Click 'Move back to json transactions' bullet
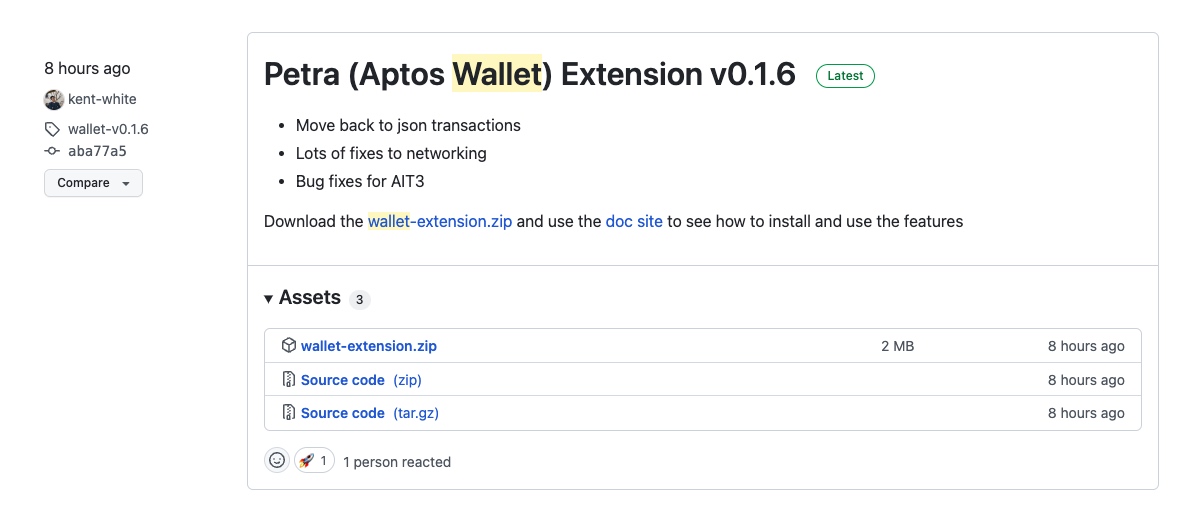 [408, 125]
